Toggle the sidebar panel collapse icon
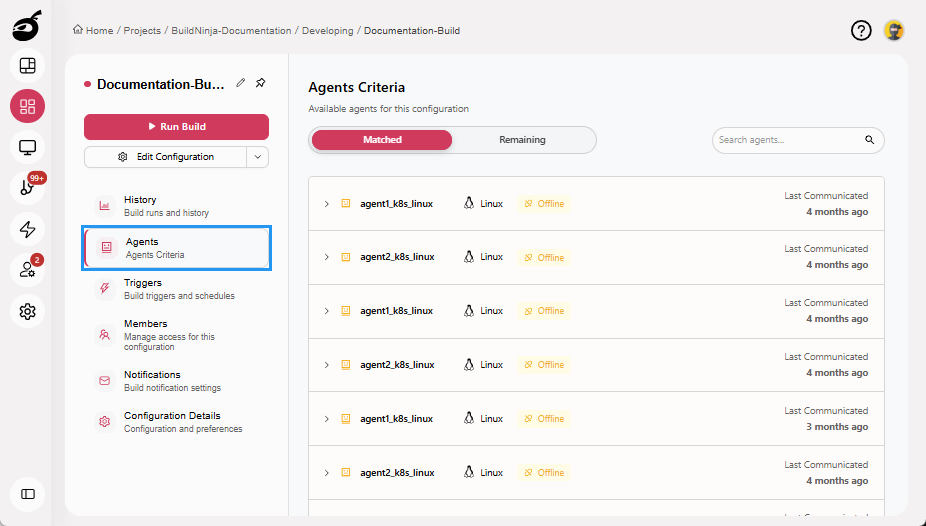926x526 pixels. point(27,494)
